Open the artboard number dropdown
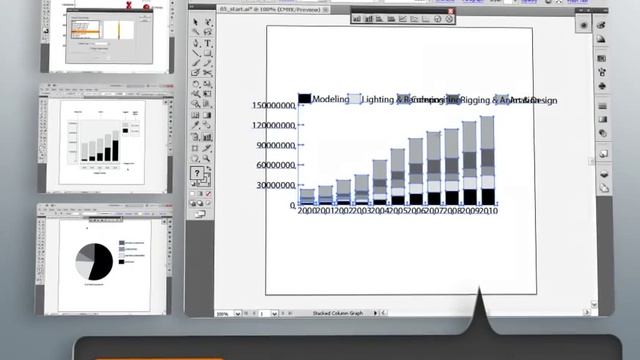Image resolution: width=640 pixels, height=360 pixels. pyautogui.click(x=274, y=314)
